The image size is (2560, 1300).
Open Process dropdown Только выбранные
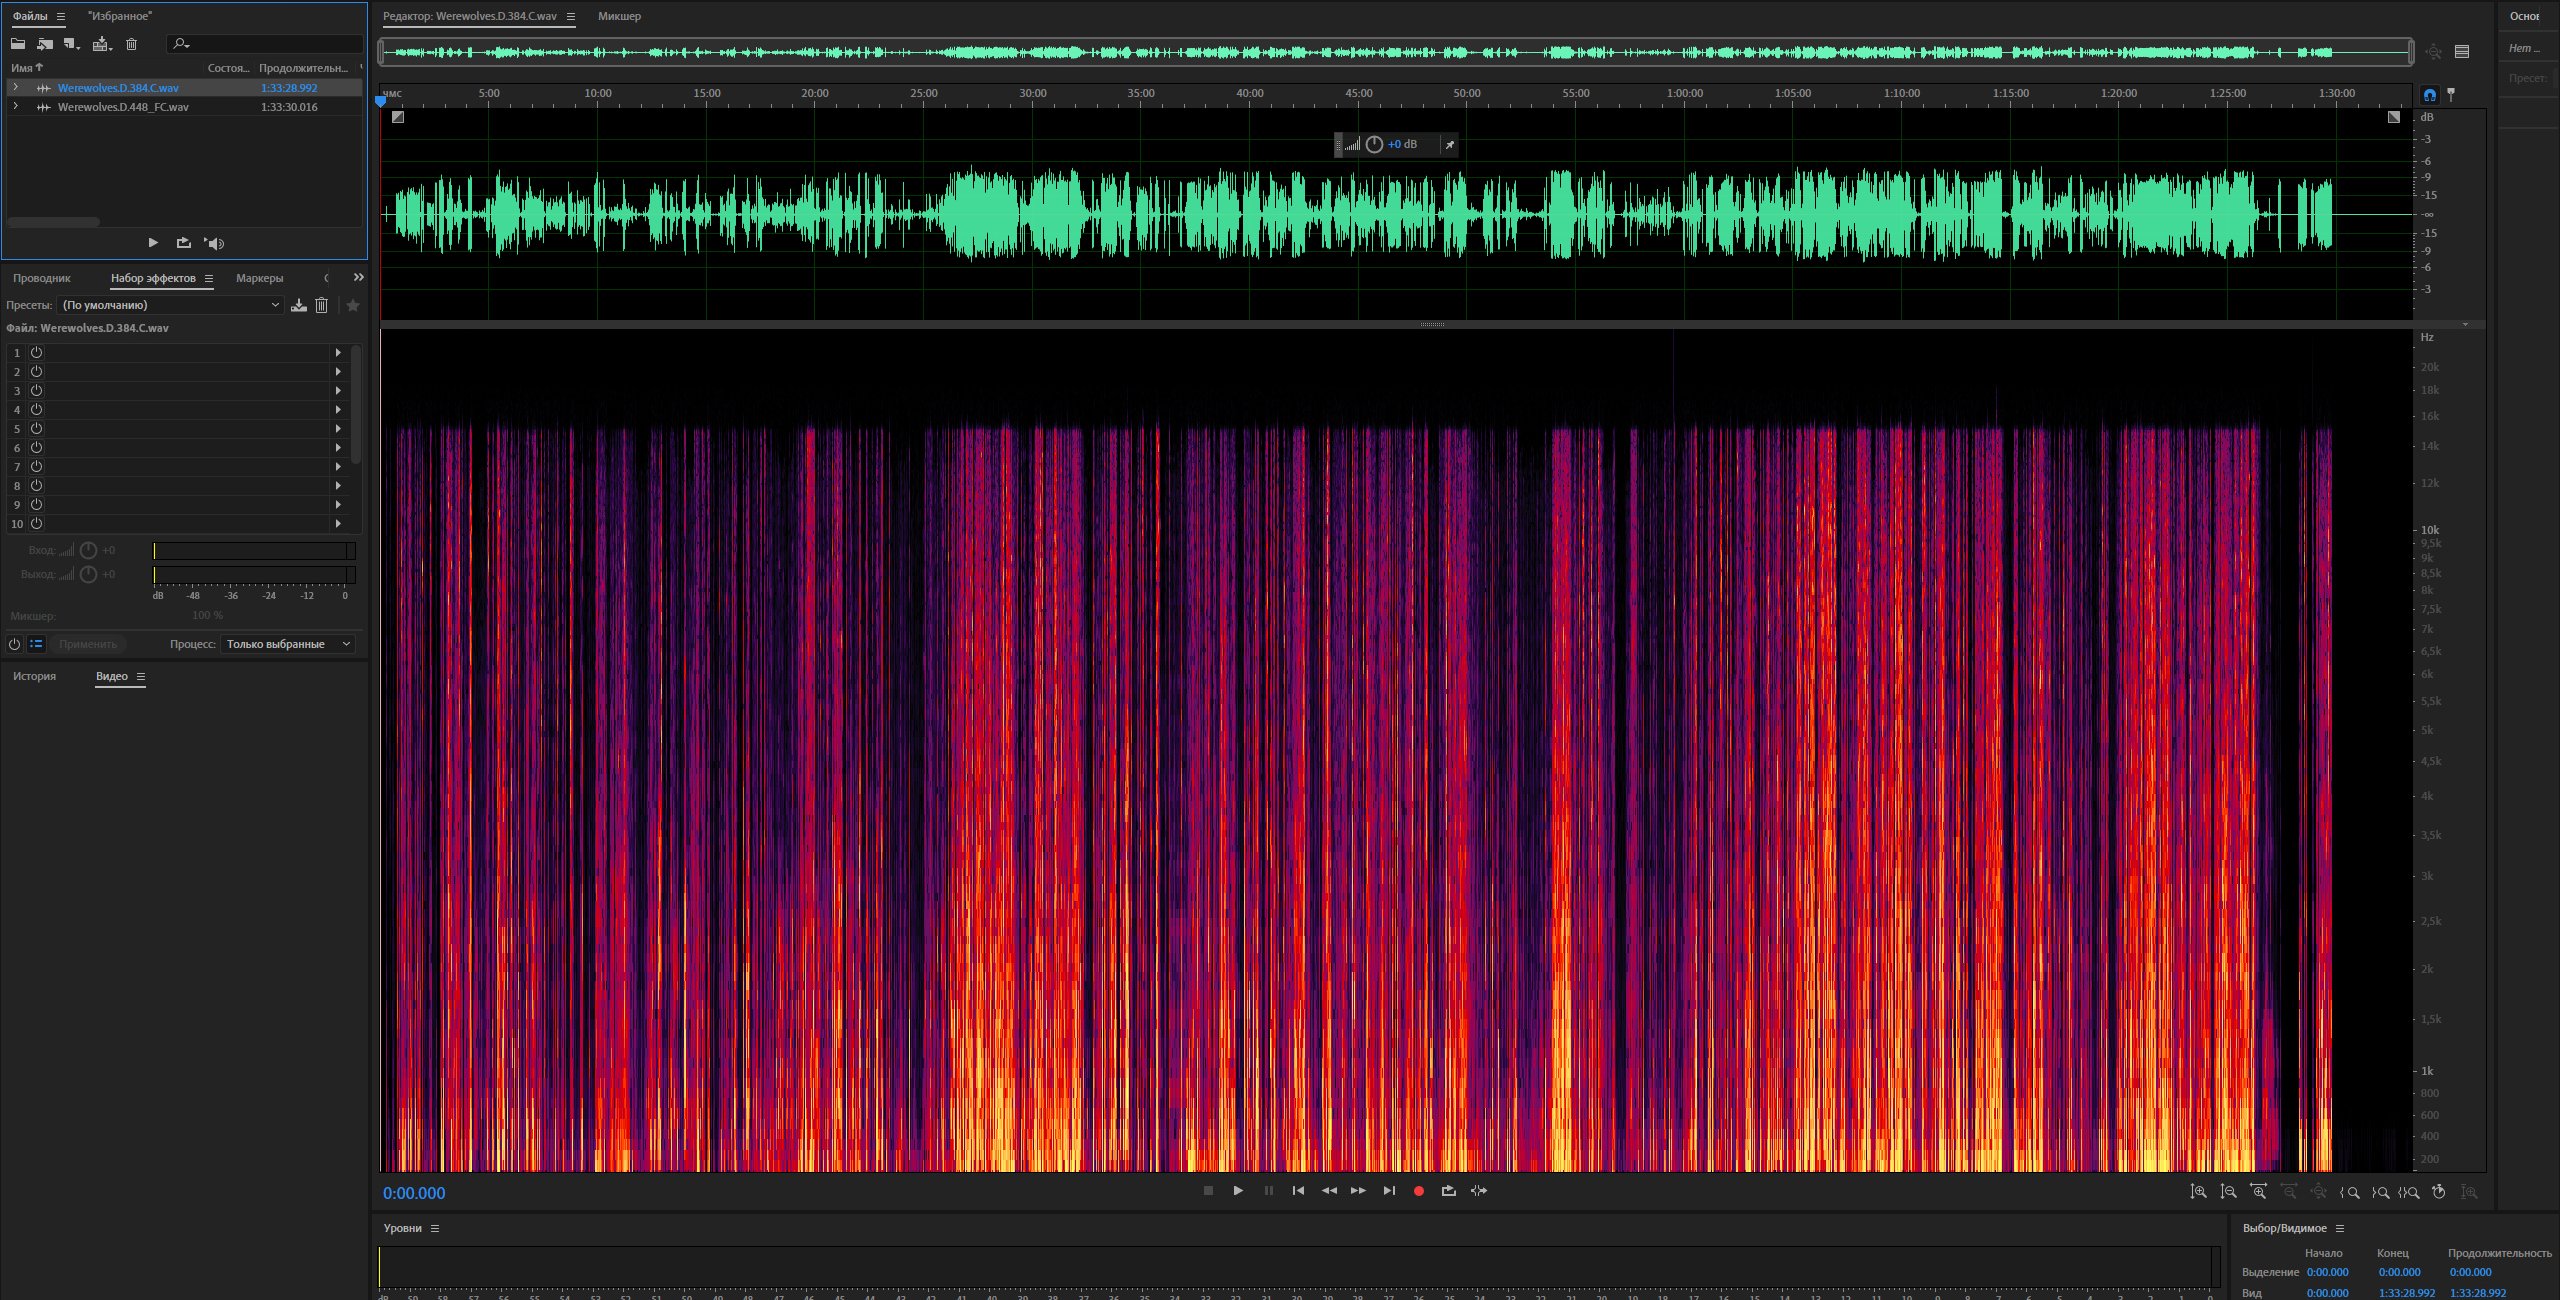288,644
